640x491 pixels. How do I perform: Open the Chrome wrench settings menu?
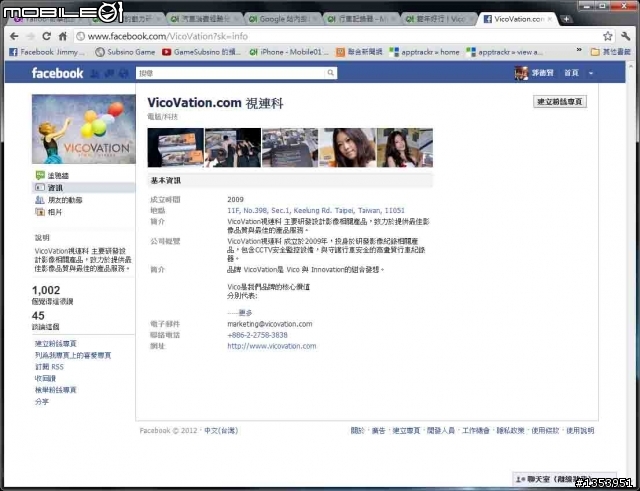coord(625,36)
